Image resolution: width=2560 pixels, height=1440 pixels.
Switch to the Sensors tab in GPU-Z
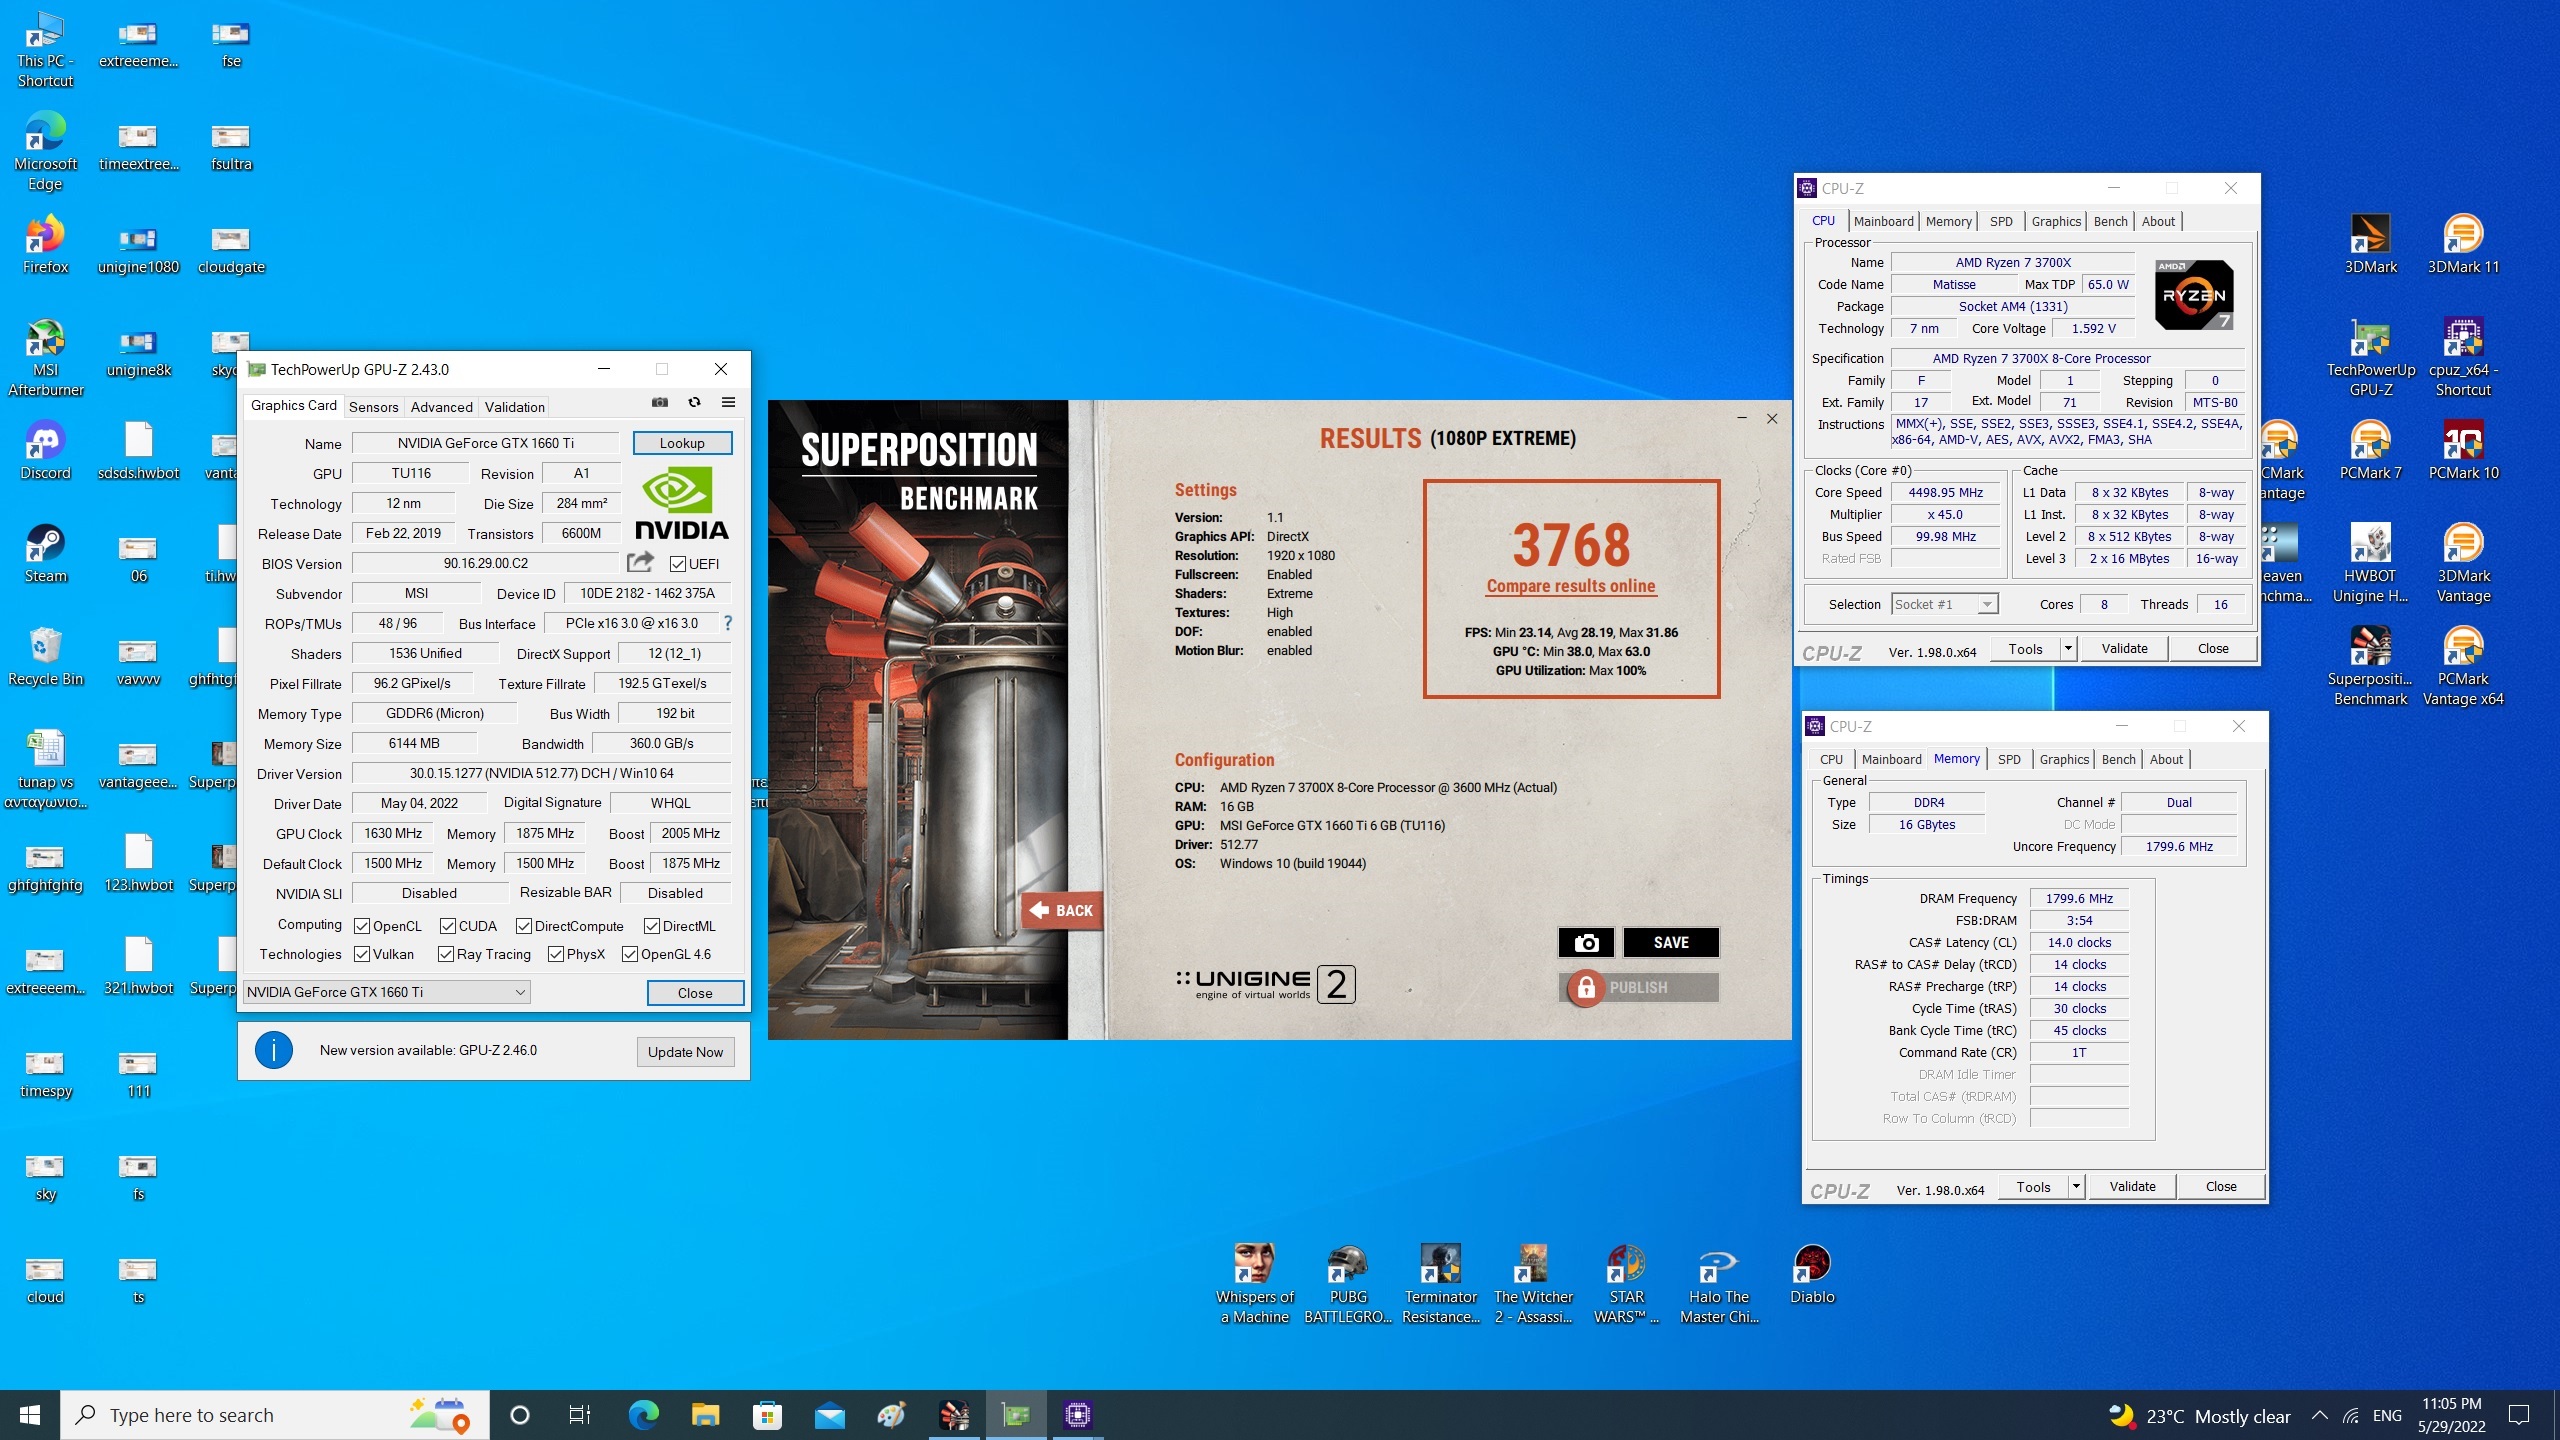[x=374, y=407]
